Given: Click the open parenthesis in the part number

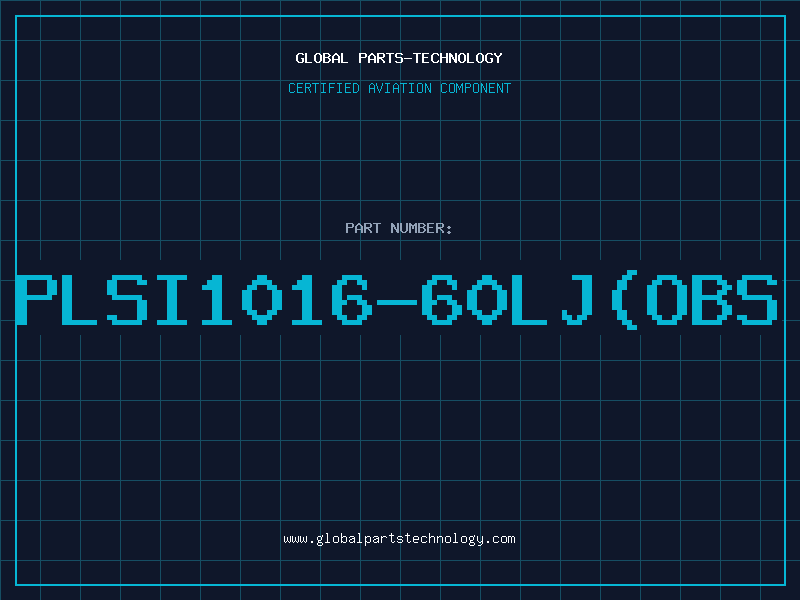Looking at the screenshot, I should [x=624, y=299].
